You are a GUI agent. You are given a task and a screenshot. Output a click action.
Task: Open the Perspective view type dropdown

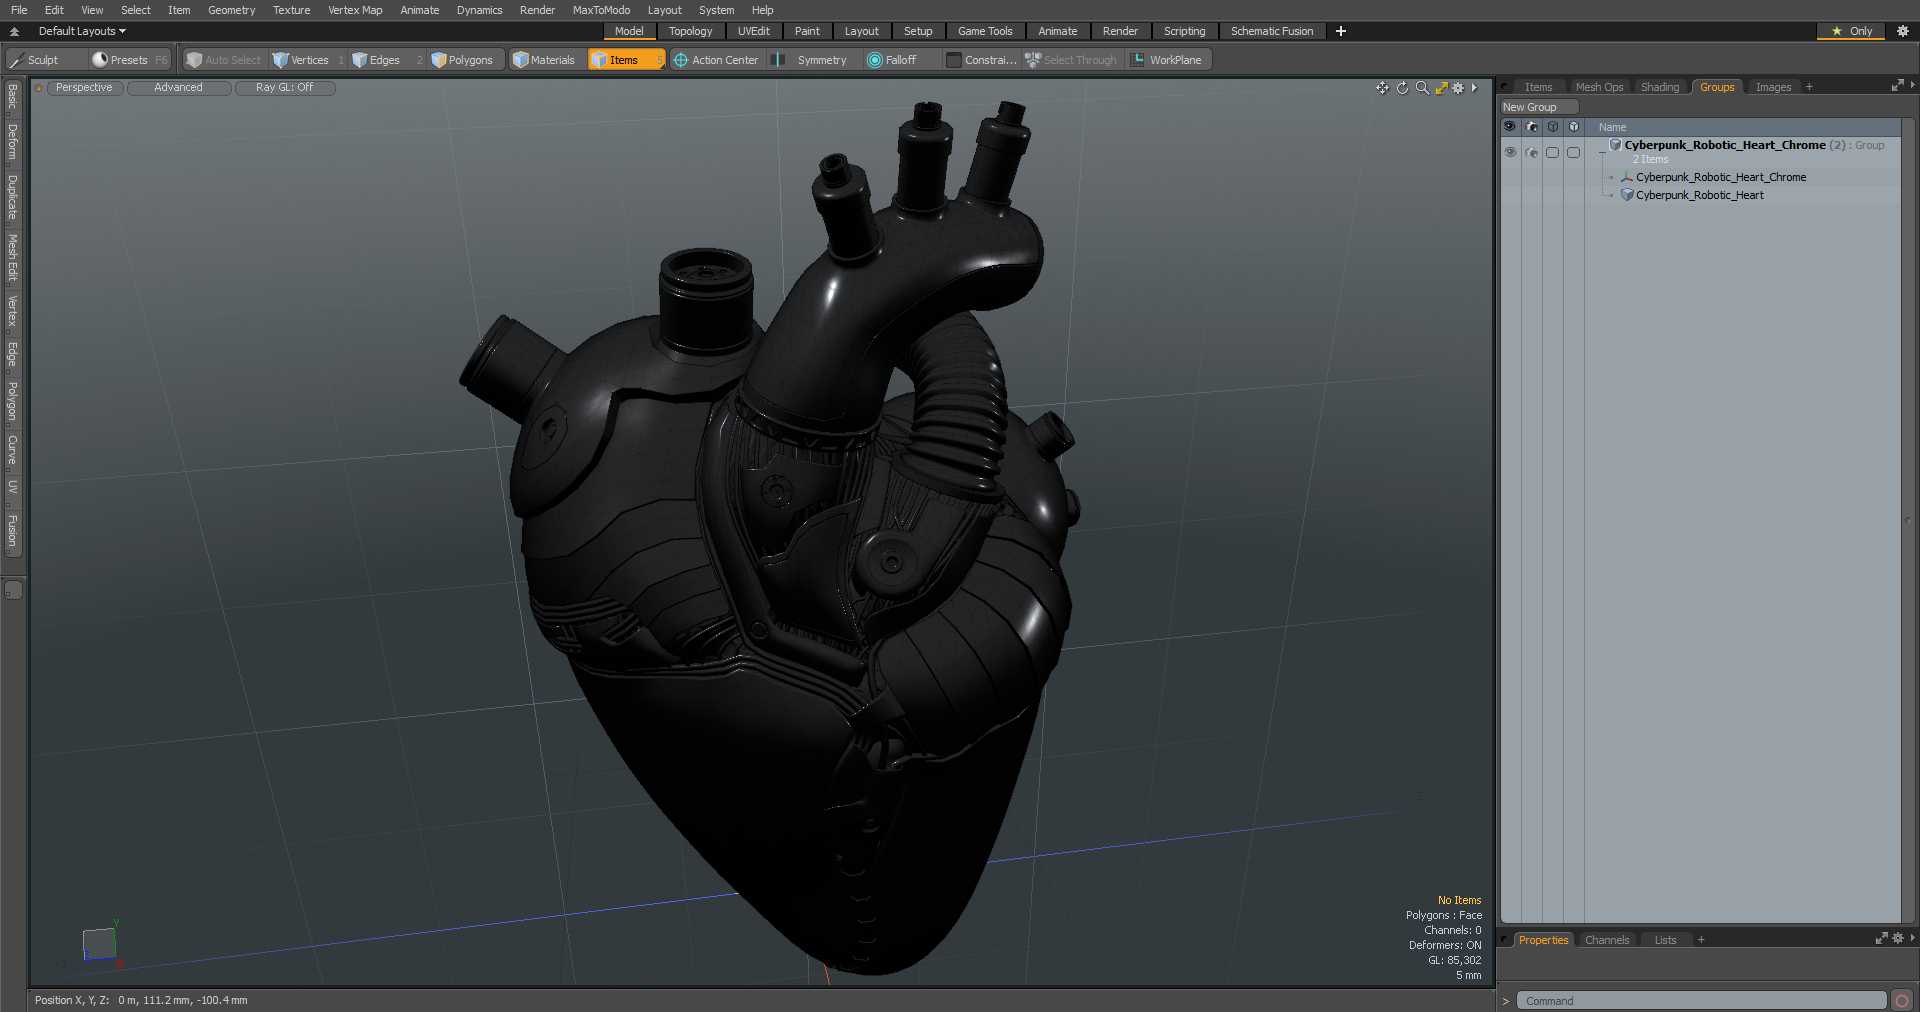84,88
